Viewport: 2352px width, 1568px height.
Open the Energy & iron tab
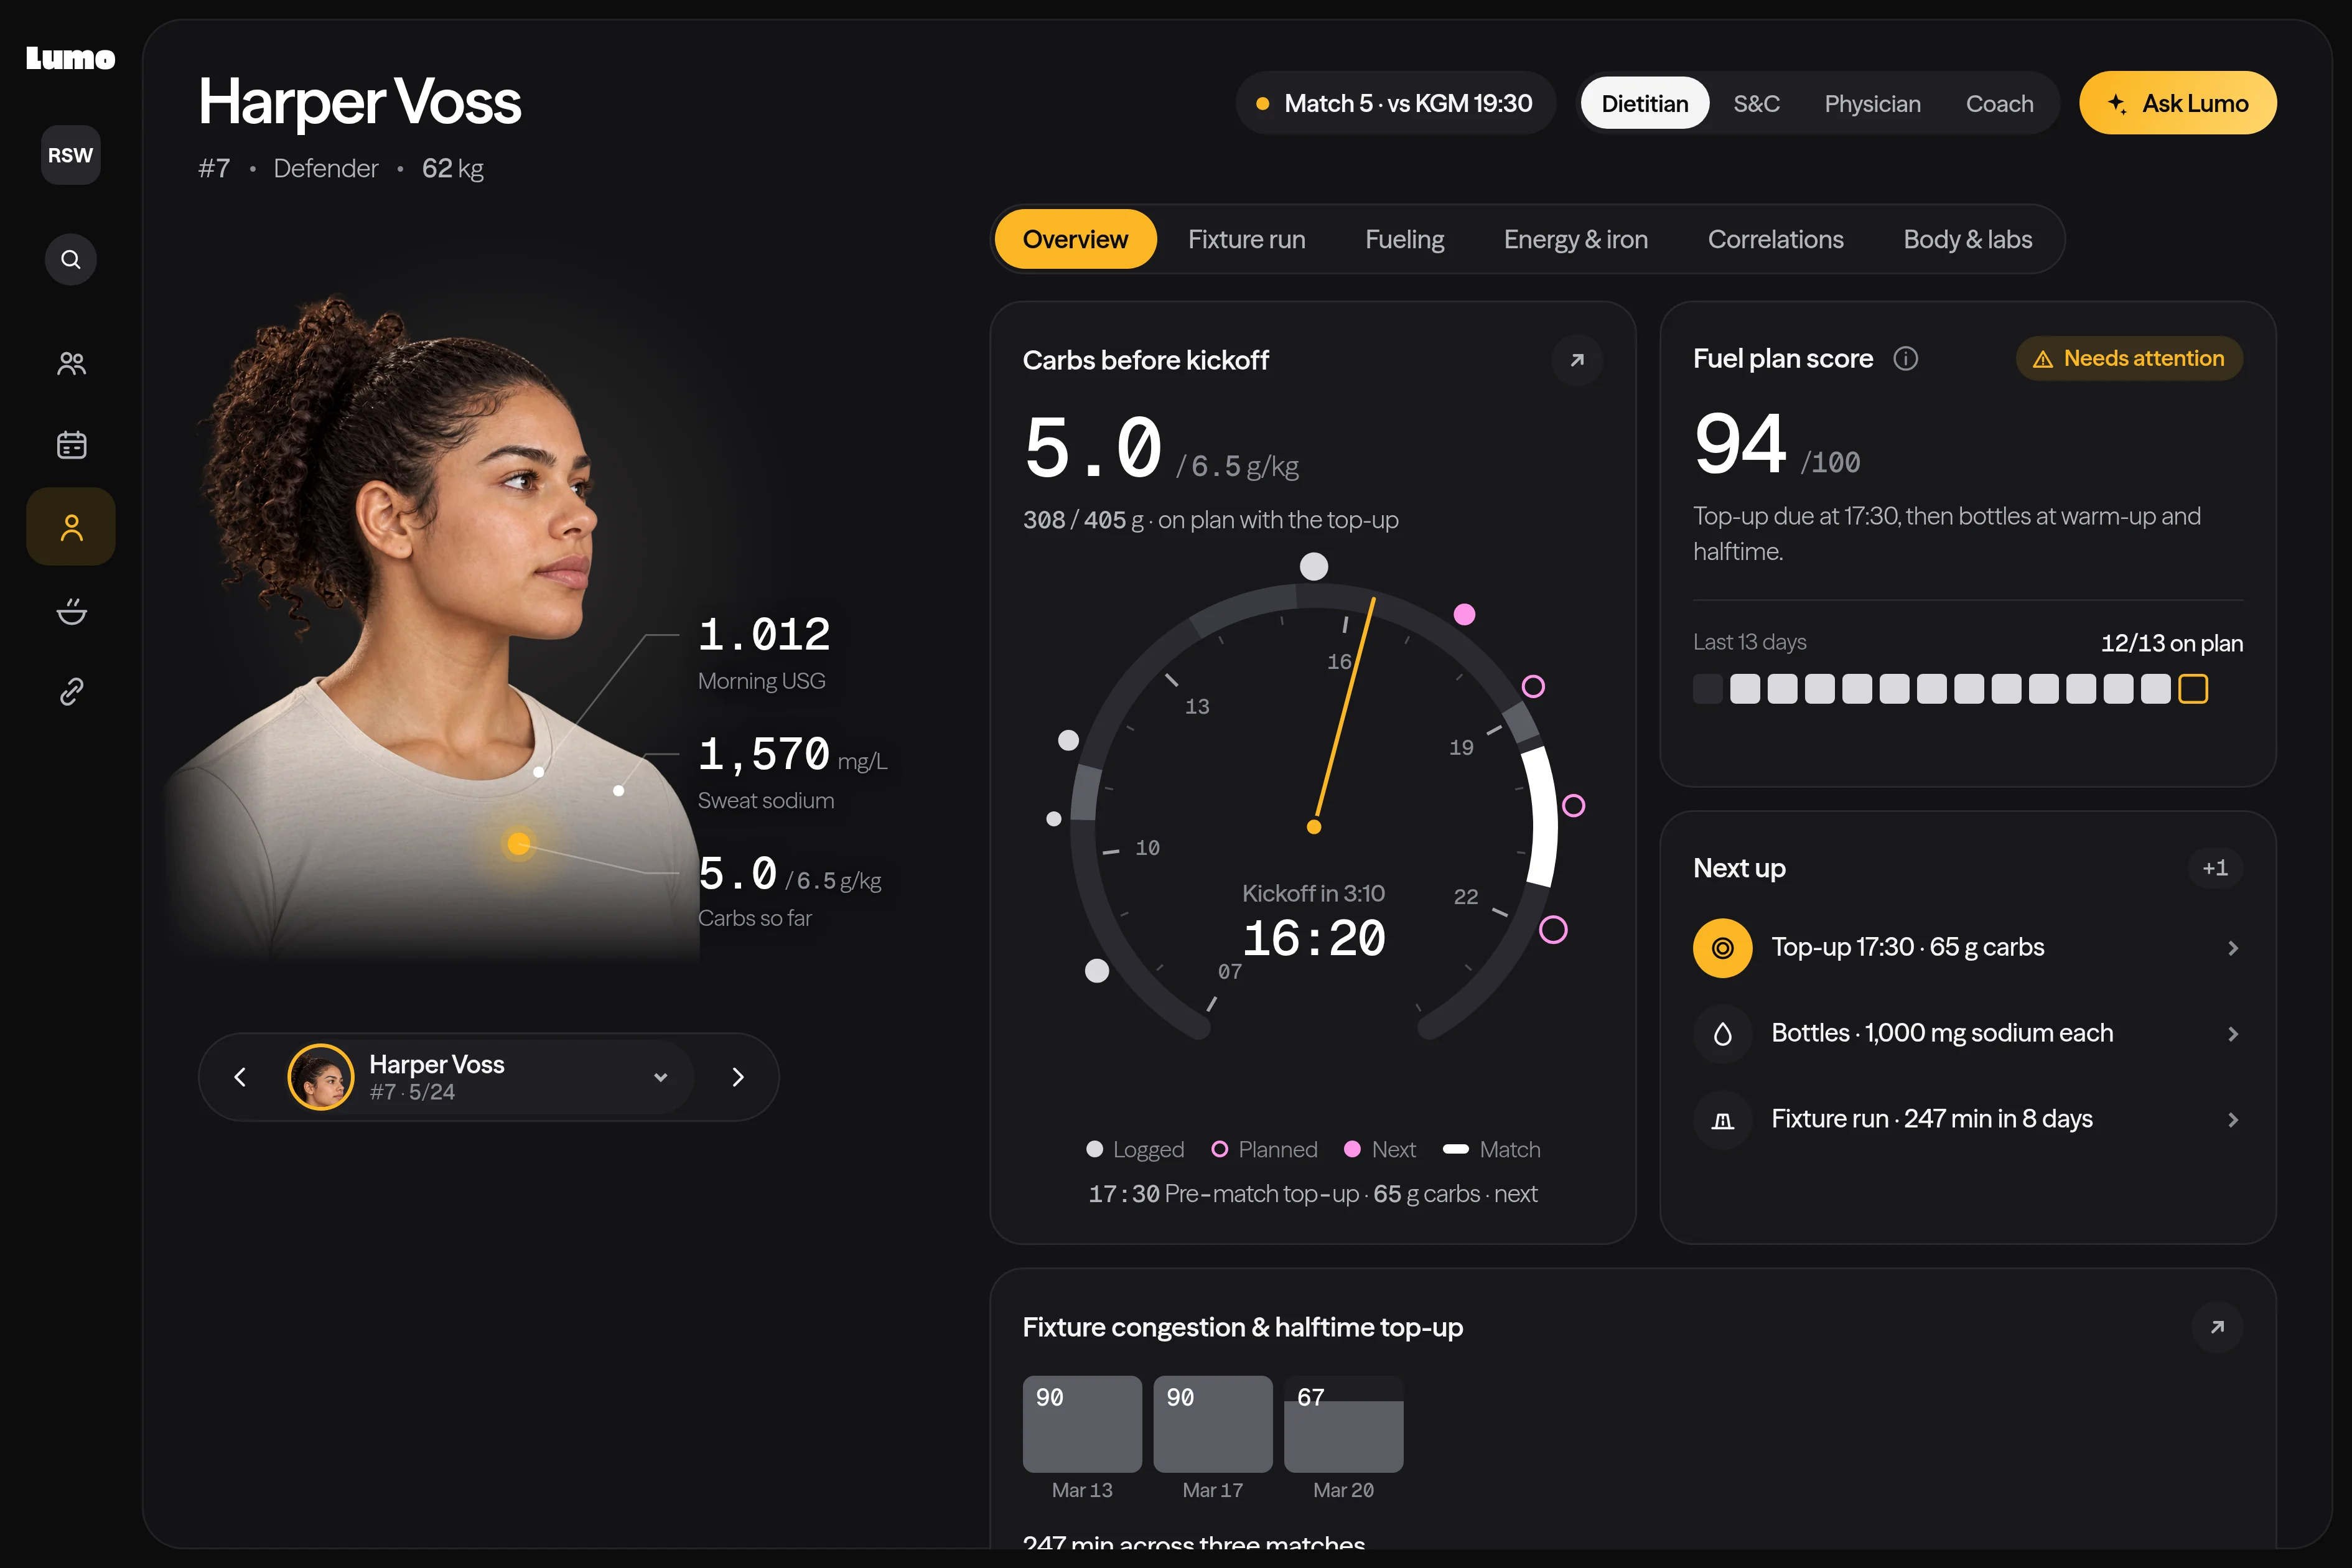1575,239
